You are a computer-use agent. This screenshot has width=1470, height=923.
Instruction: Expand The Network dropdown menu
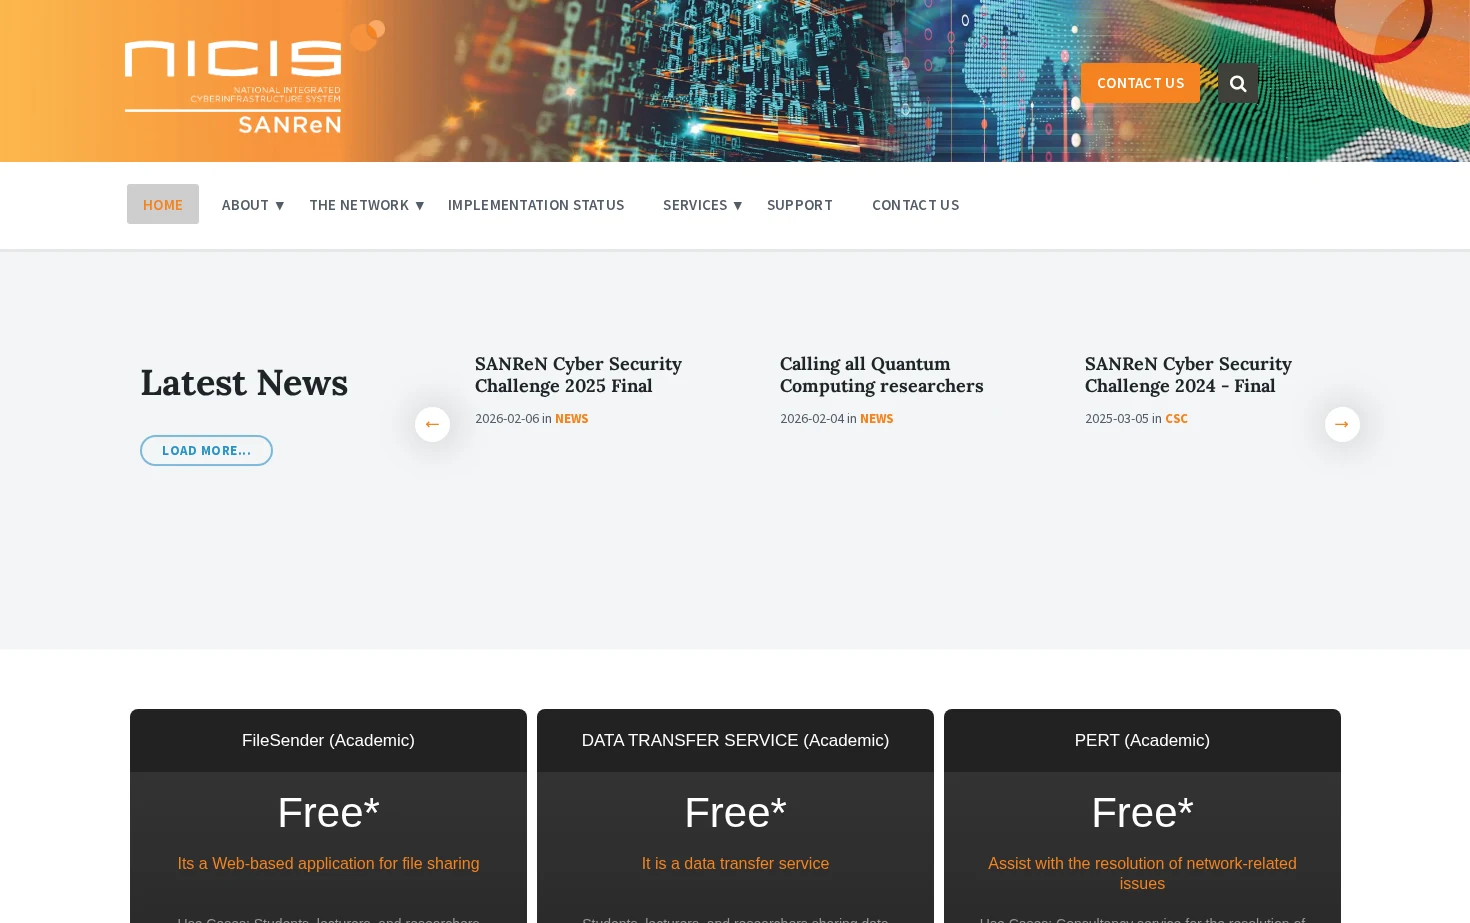[367, 204]
